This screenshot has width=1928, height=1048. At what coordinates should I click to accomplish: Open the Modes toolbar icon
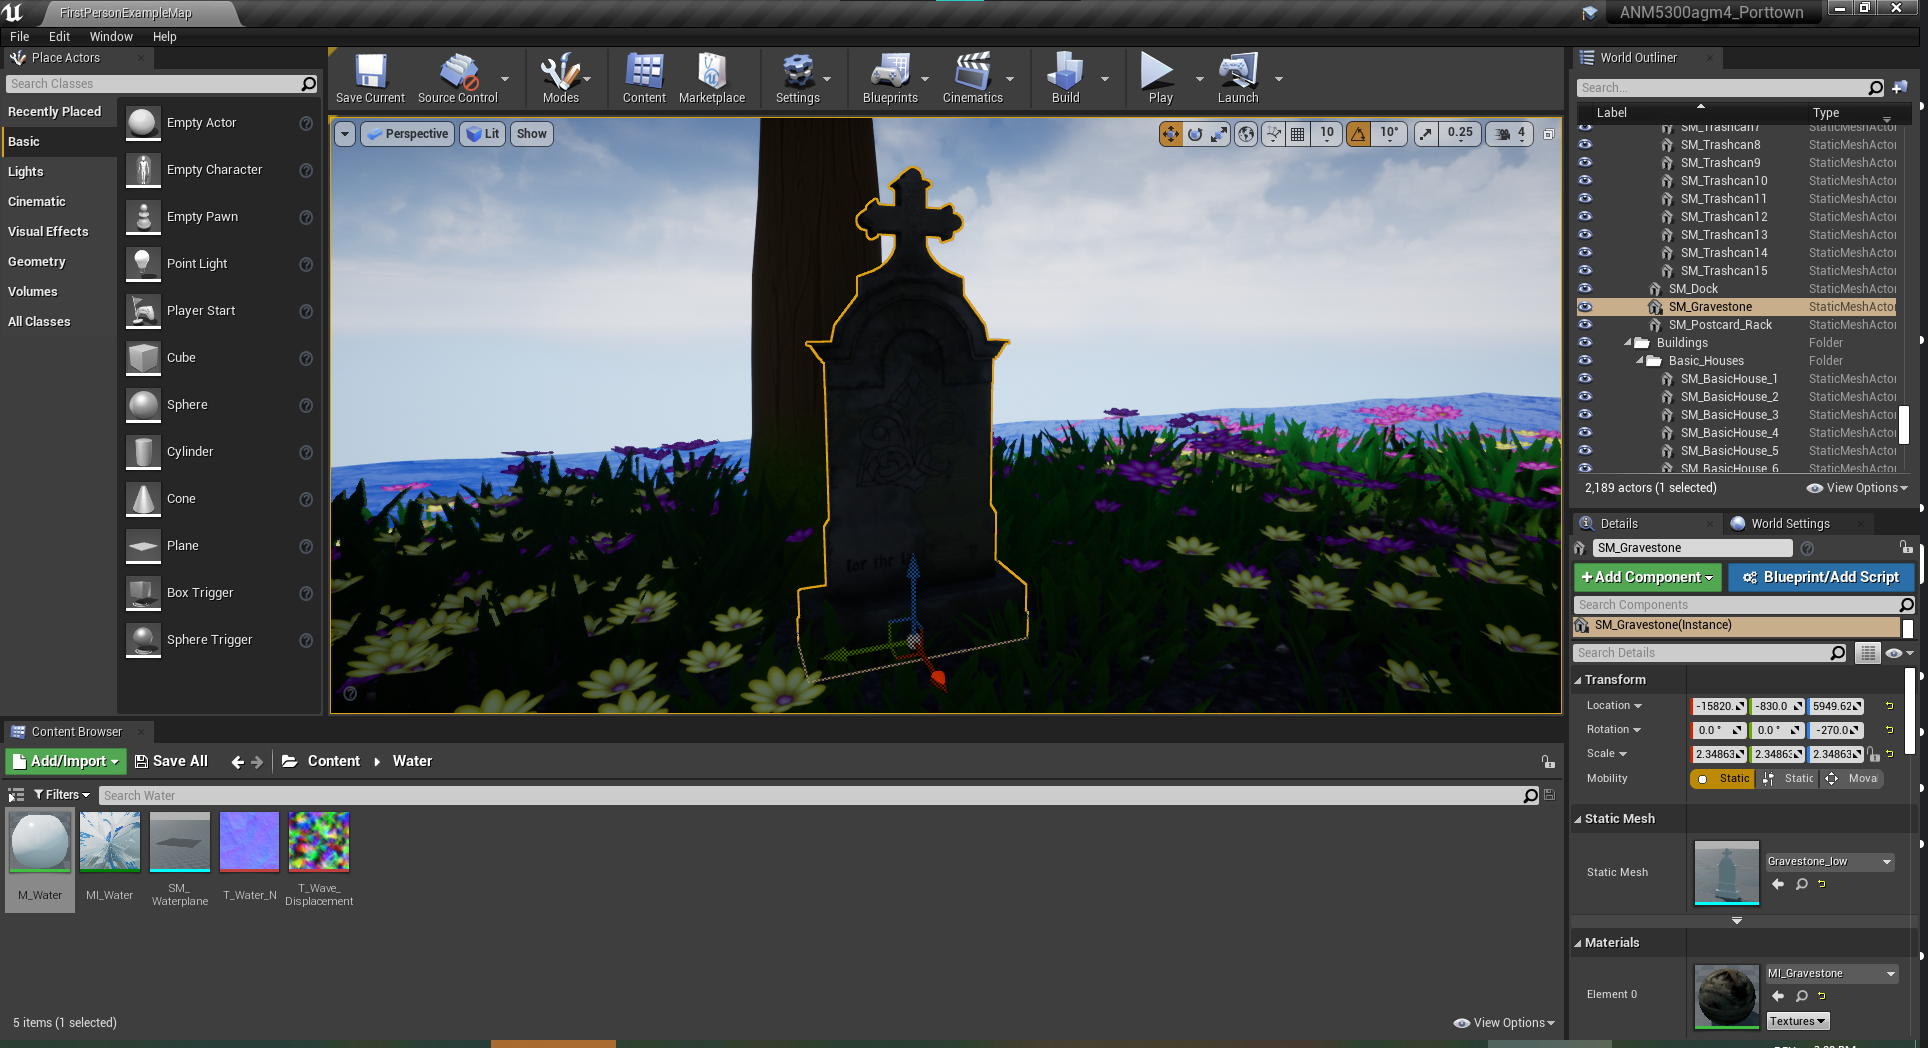coord(560,78)
